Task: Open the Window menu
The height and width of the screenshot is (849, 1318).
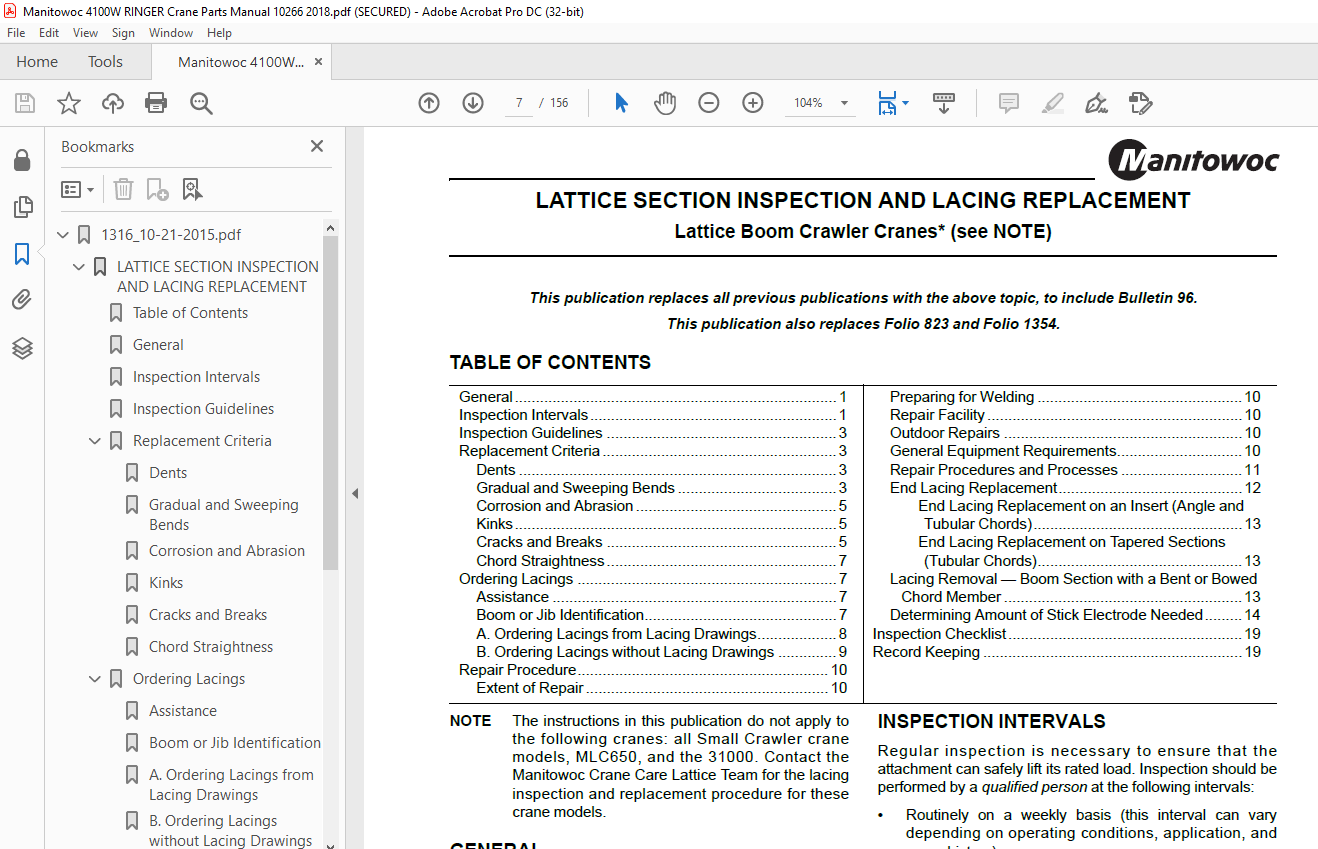Action: tap(171, 33)
